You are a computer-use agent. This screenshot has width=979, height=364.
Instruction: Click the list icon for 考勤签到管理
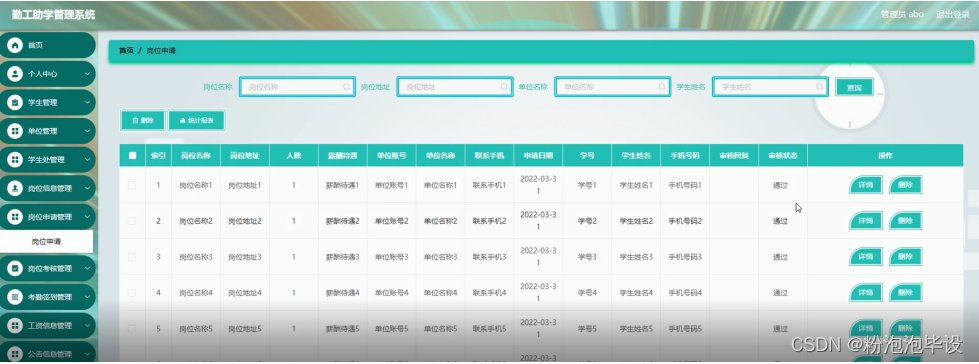point(15,297)
